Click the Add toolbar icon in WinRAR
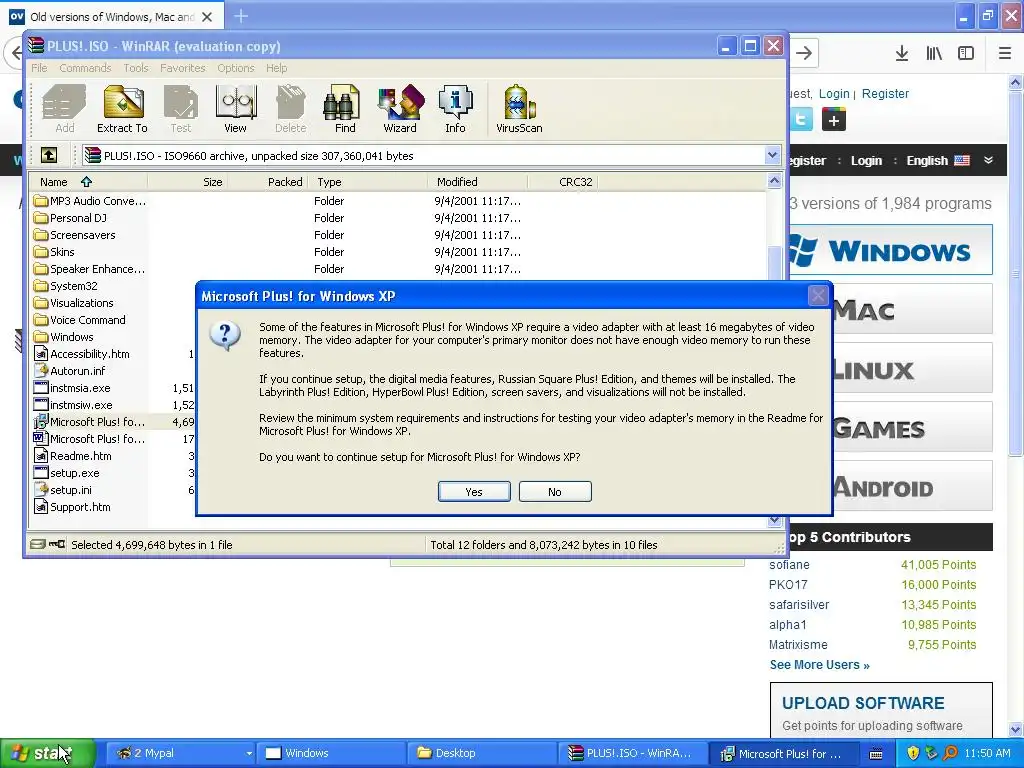The height and width of the screenshot is (768, 1024). [64, 109]
